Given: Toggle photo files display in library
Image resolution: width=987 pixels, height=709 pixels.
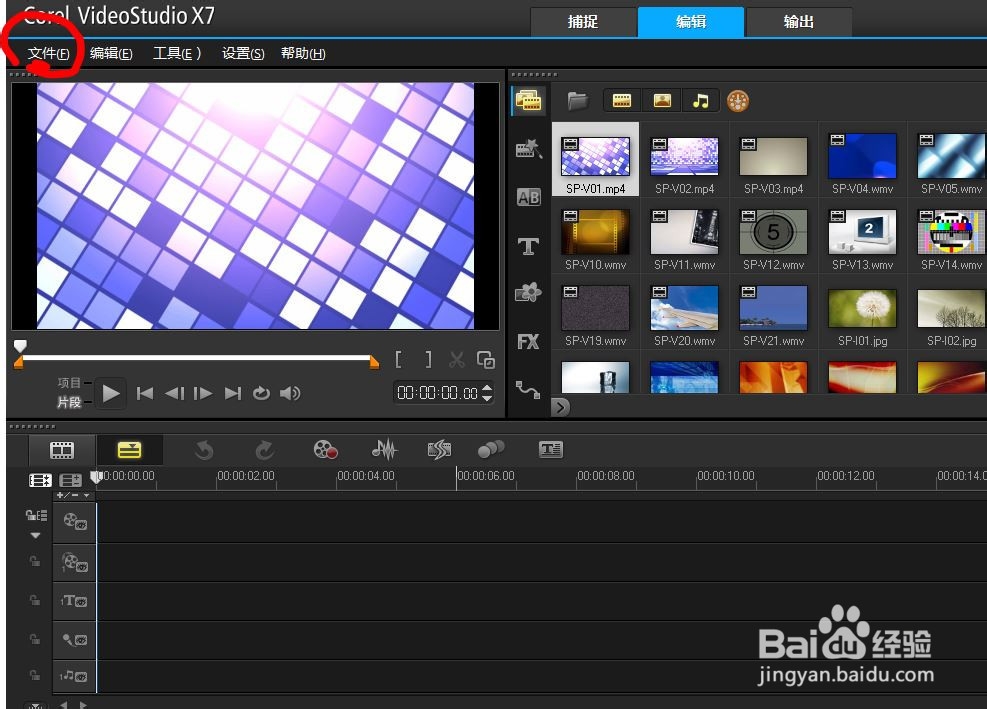Looking at the screenshot, I should pos(662,101).
